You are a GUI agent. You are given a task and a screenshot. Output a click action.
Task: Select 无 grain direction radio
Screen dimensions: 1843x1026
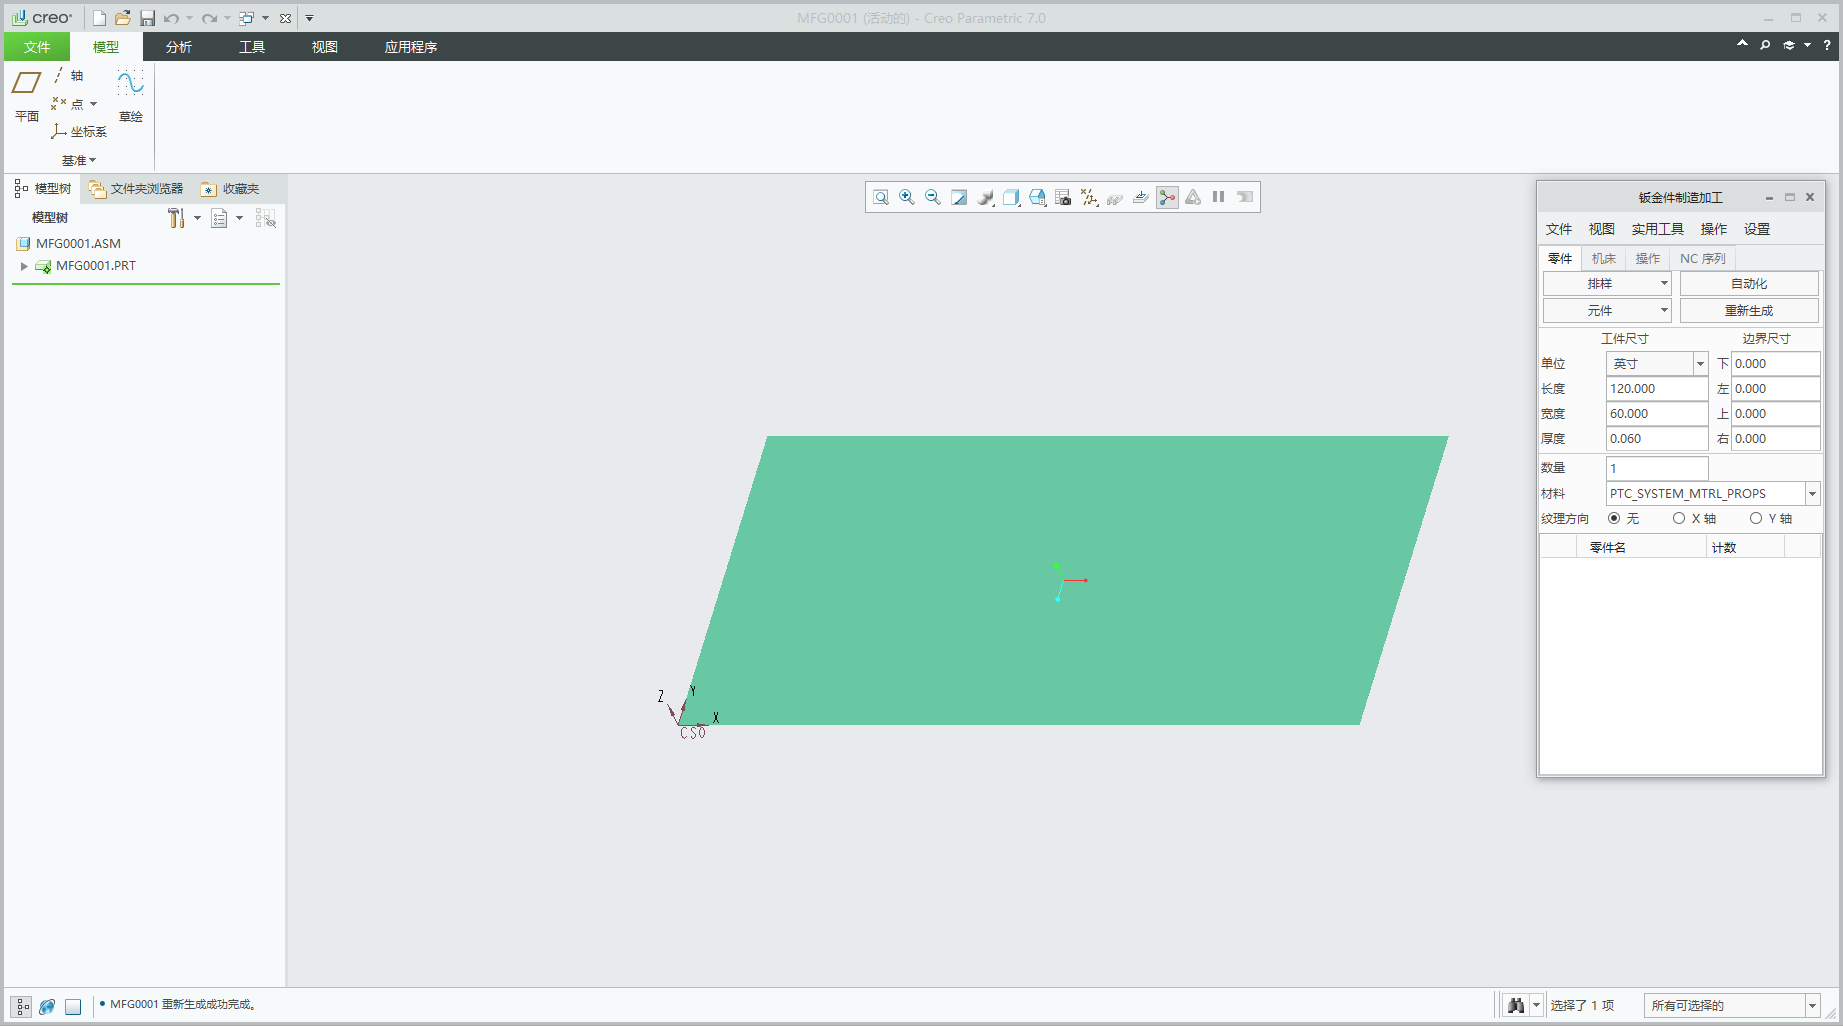1614,518
